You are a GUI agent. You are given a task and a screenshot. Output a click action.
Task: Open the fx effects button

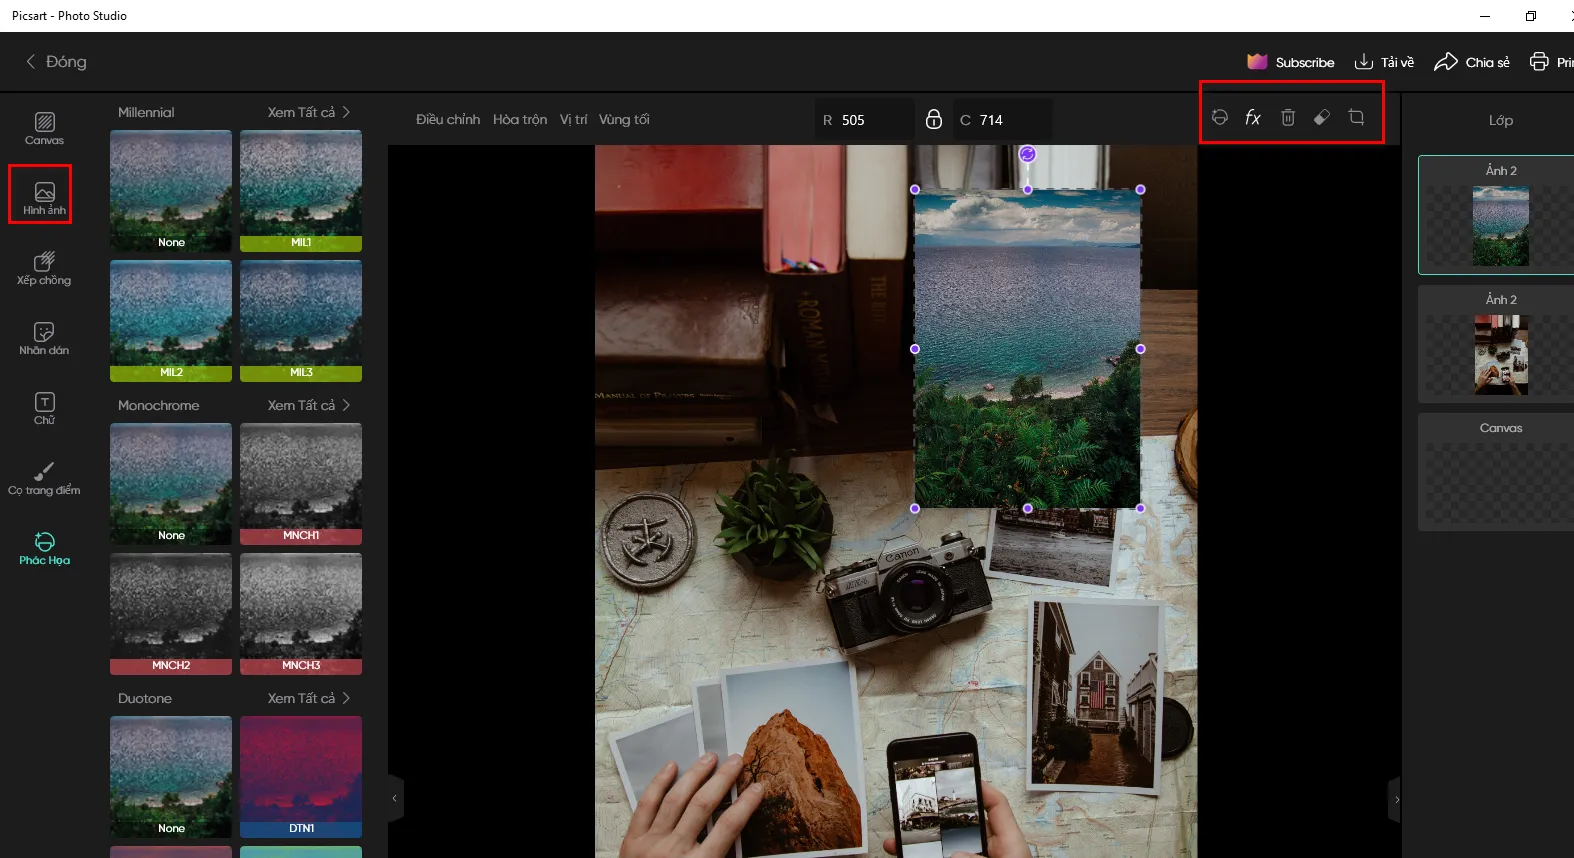pyautogui.click(x=1253, y=118)
